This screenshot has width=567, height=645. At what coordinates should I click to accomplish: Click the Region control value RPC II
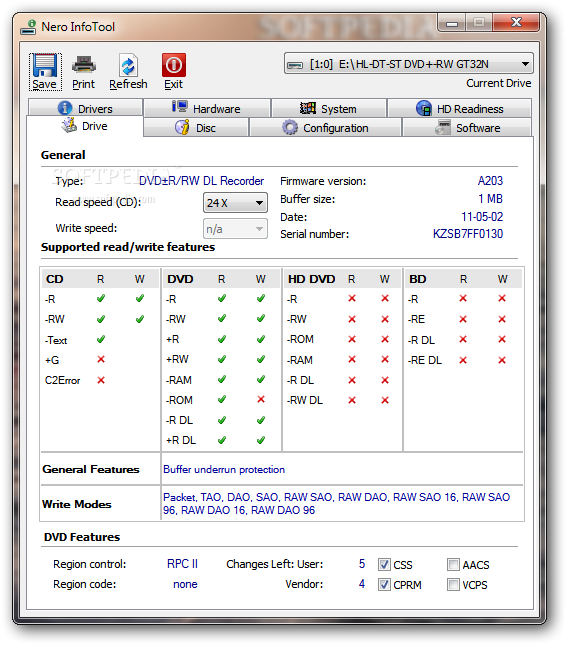pos(182,564)
